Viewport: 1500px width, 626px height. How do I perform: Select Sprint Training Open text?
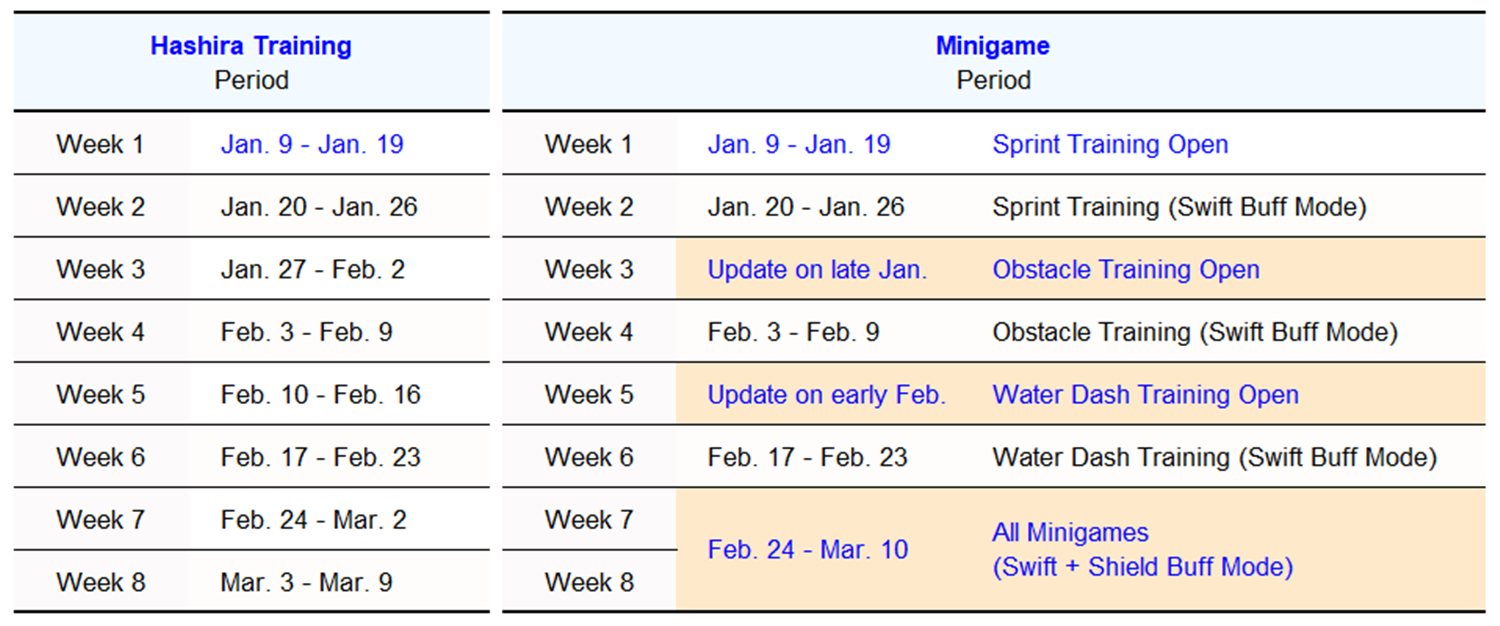[x=1110, y=144]
